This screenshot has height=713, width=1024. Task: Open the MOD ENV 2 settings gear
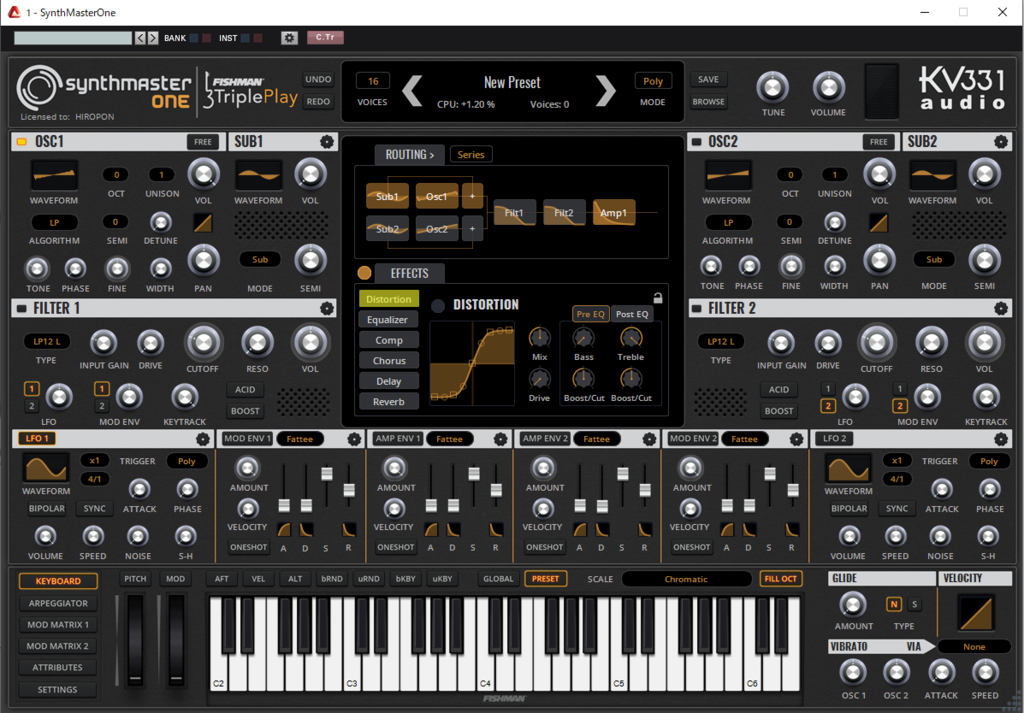[x=796, y=439]
